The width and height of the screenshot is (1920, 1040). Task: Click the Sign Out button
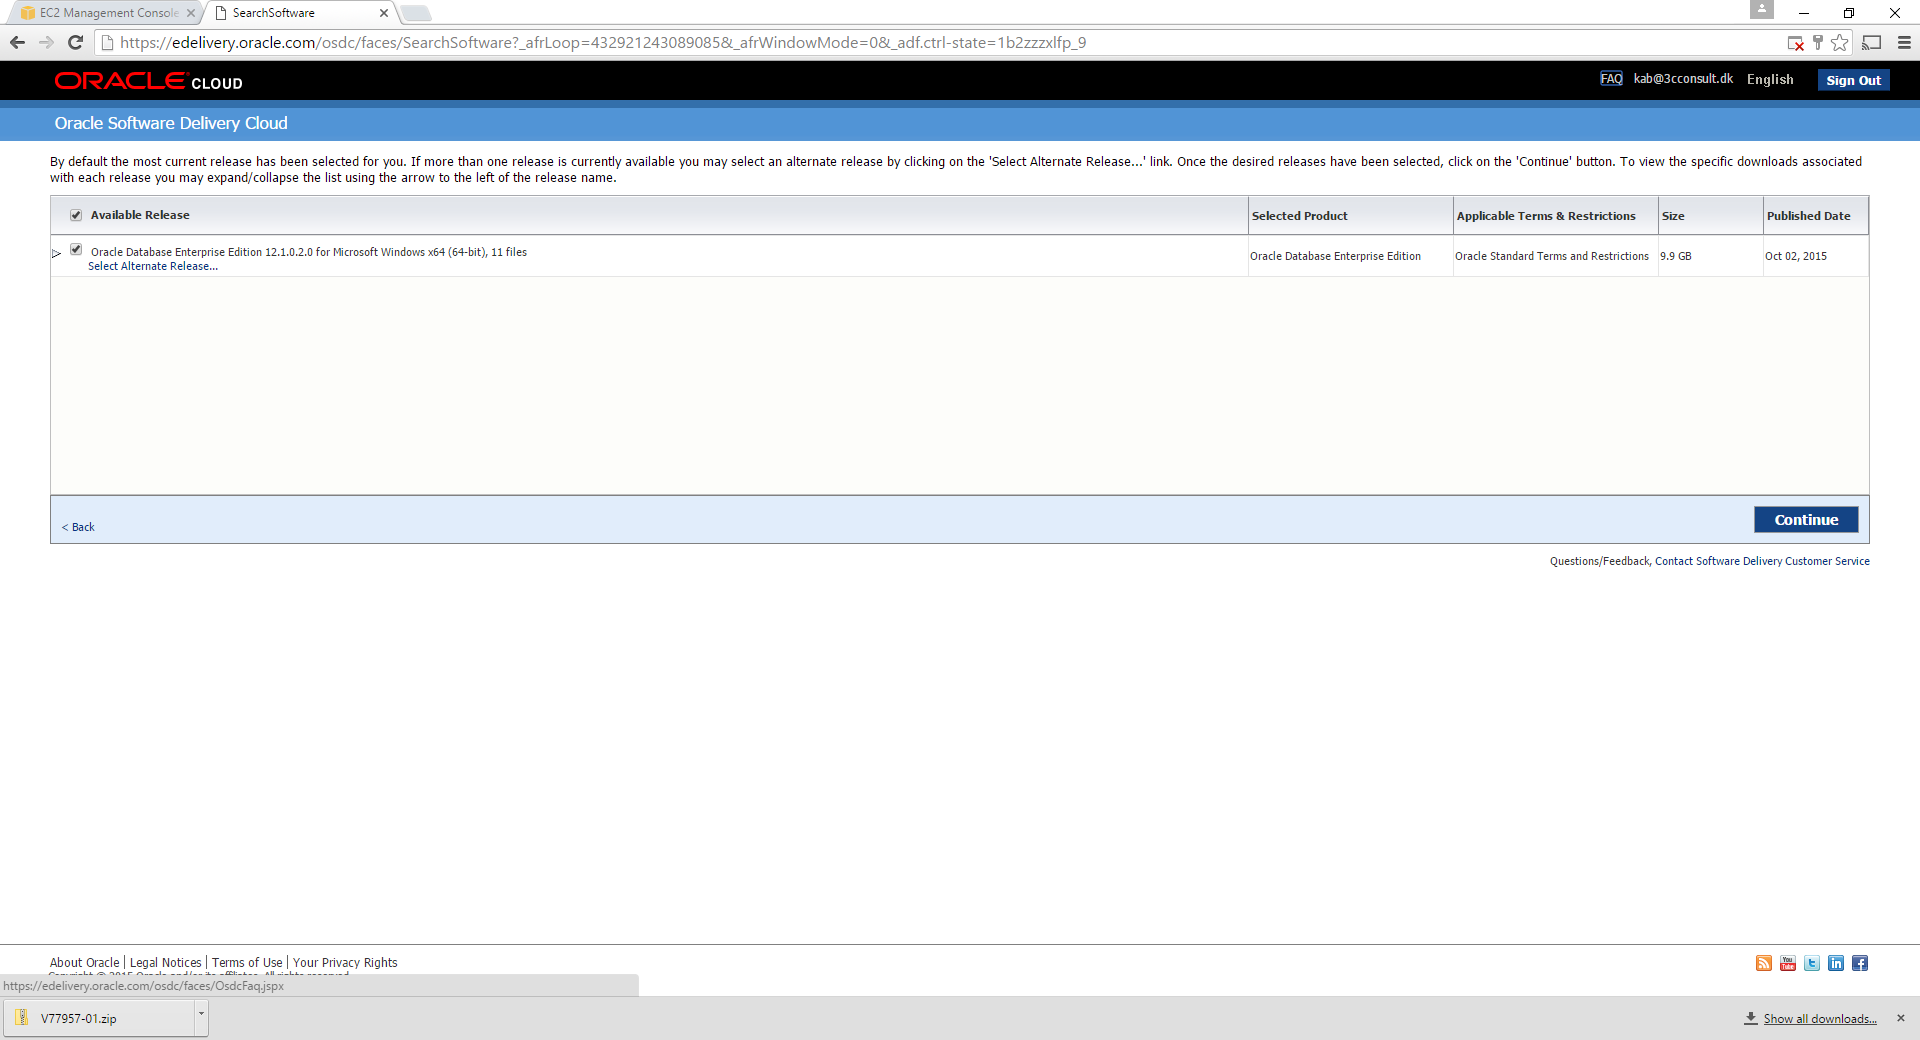click(x=1853, y=80)
